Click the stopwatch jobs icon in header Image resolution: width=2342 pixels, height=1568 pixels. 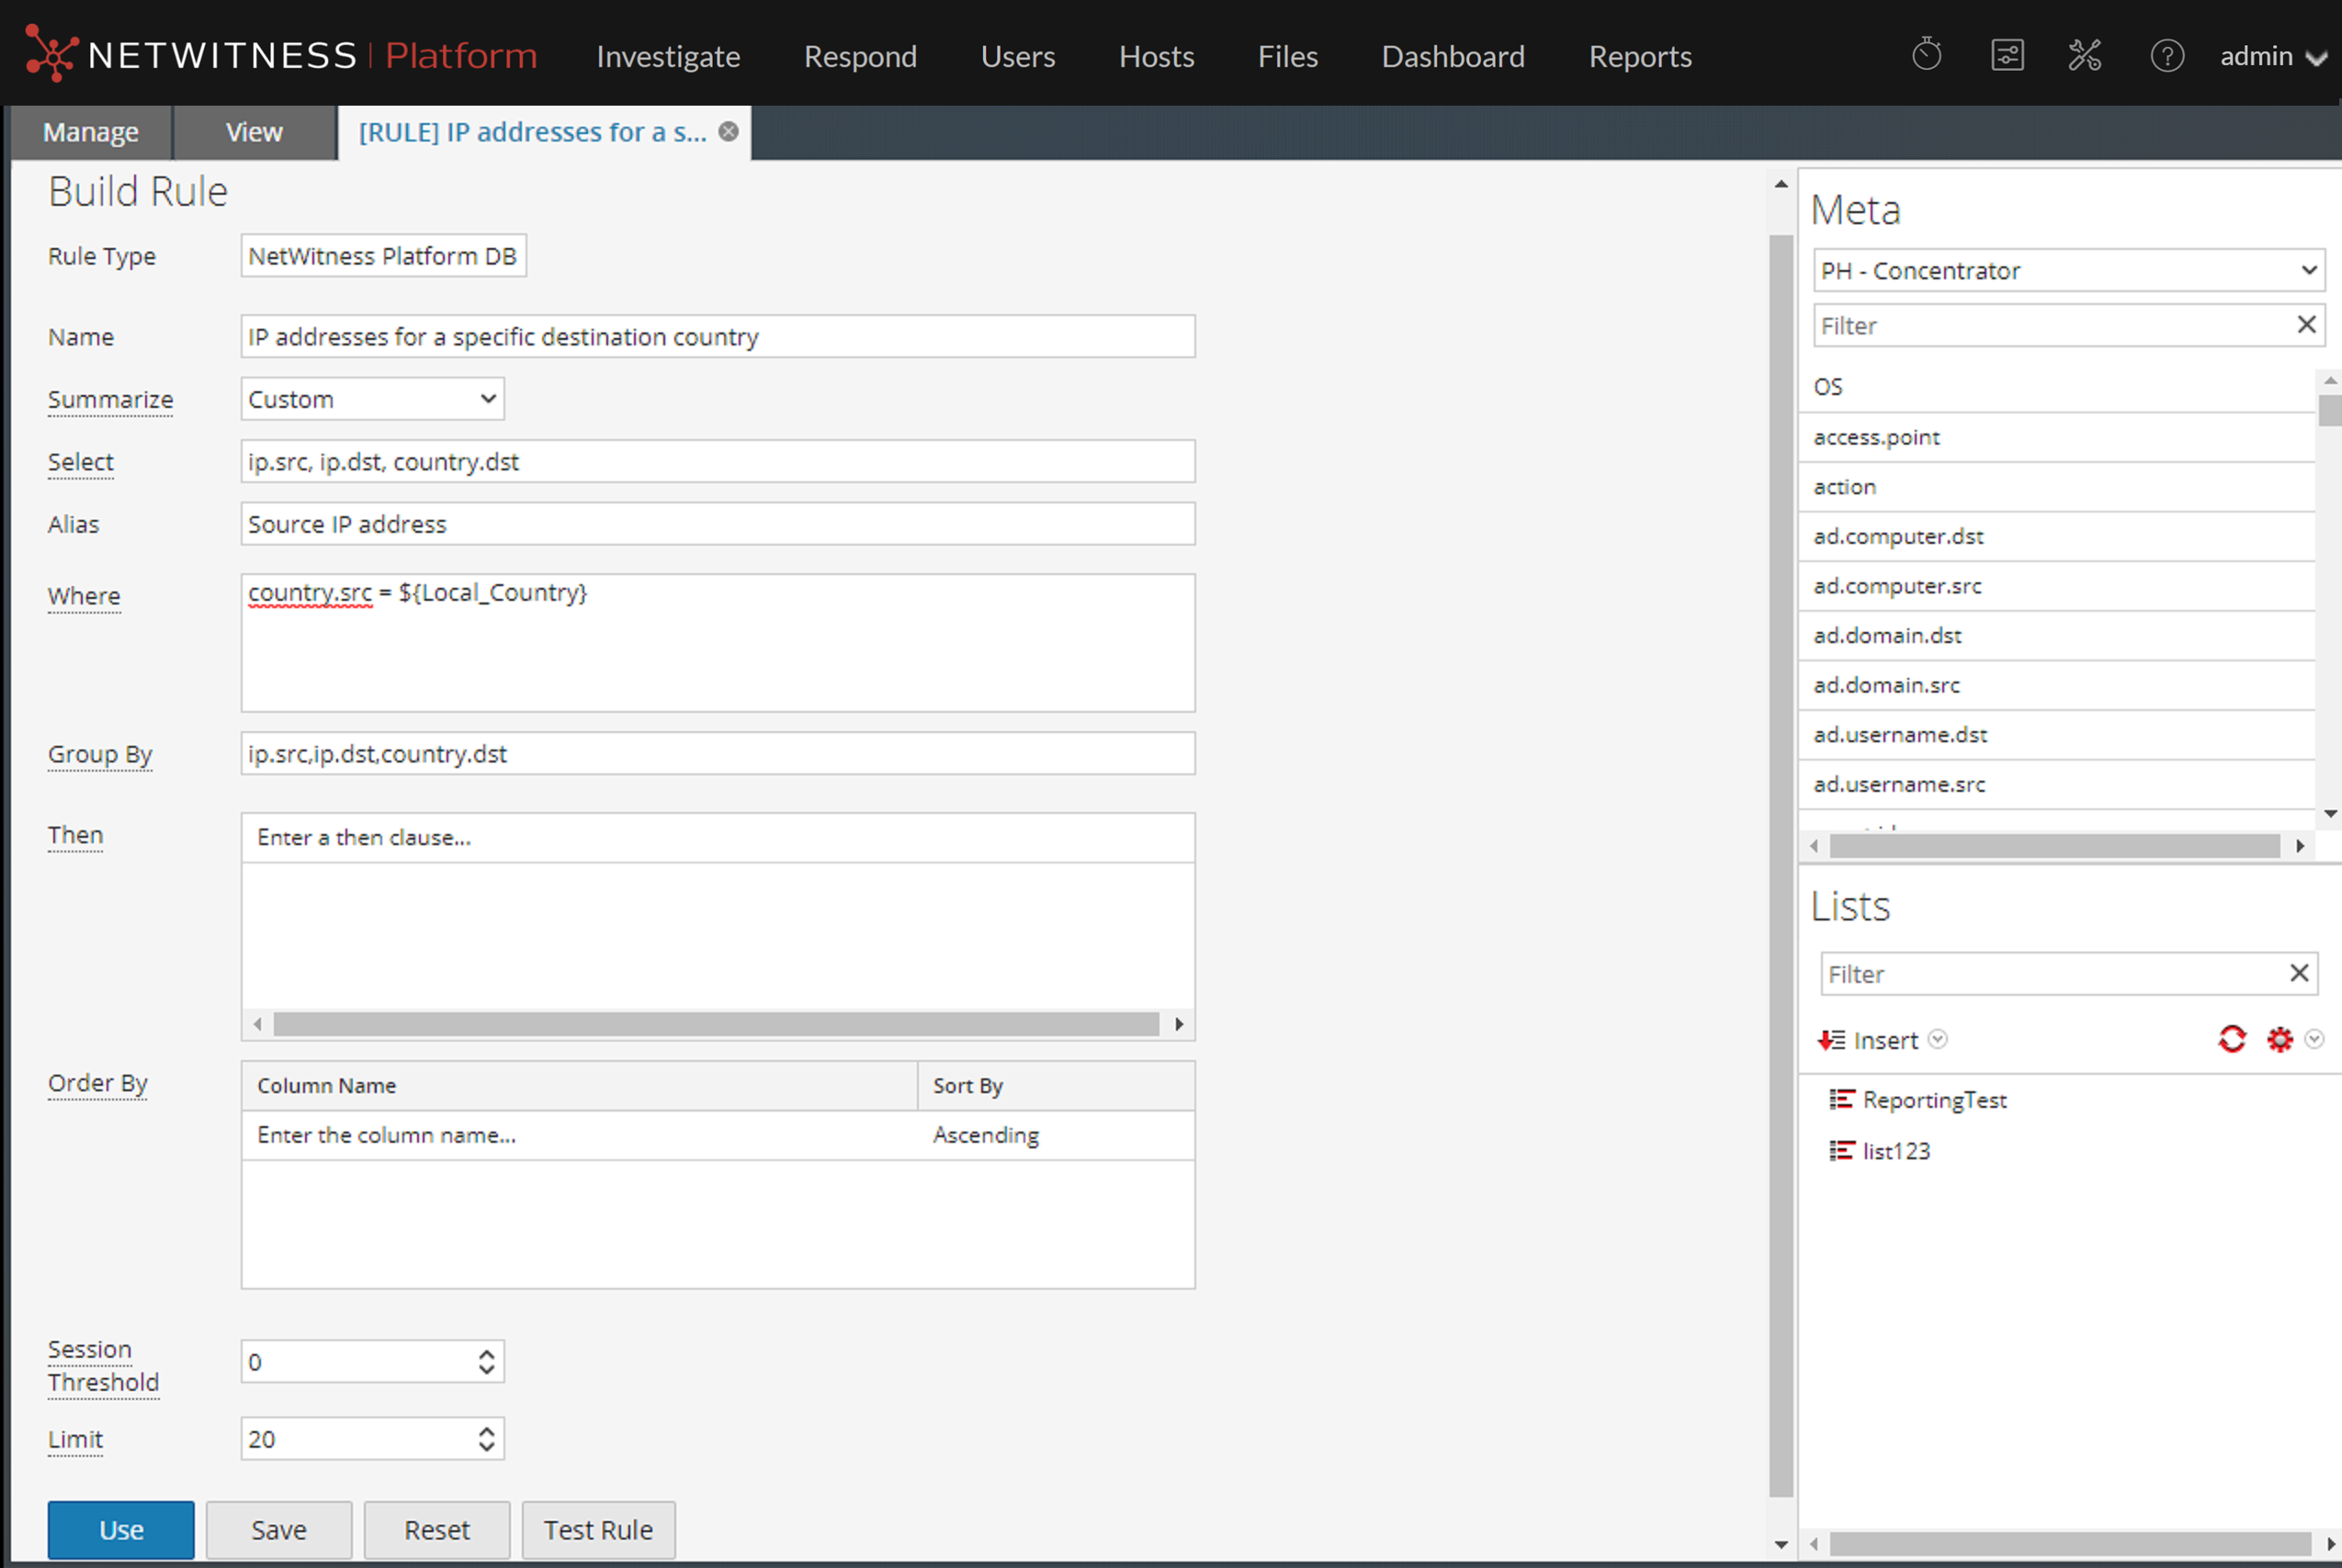point(1926,55)
